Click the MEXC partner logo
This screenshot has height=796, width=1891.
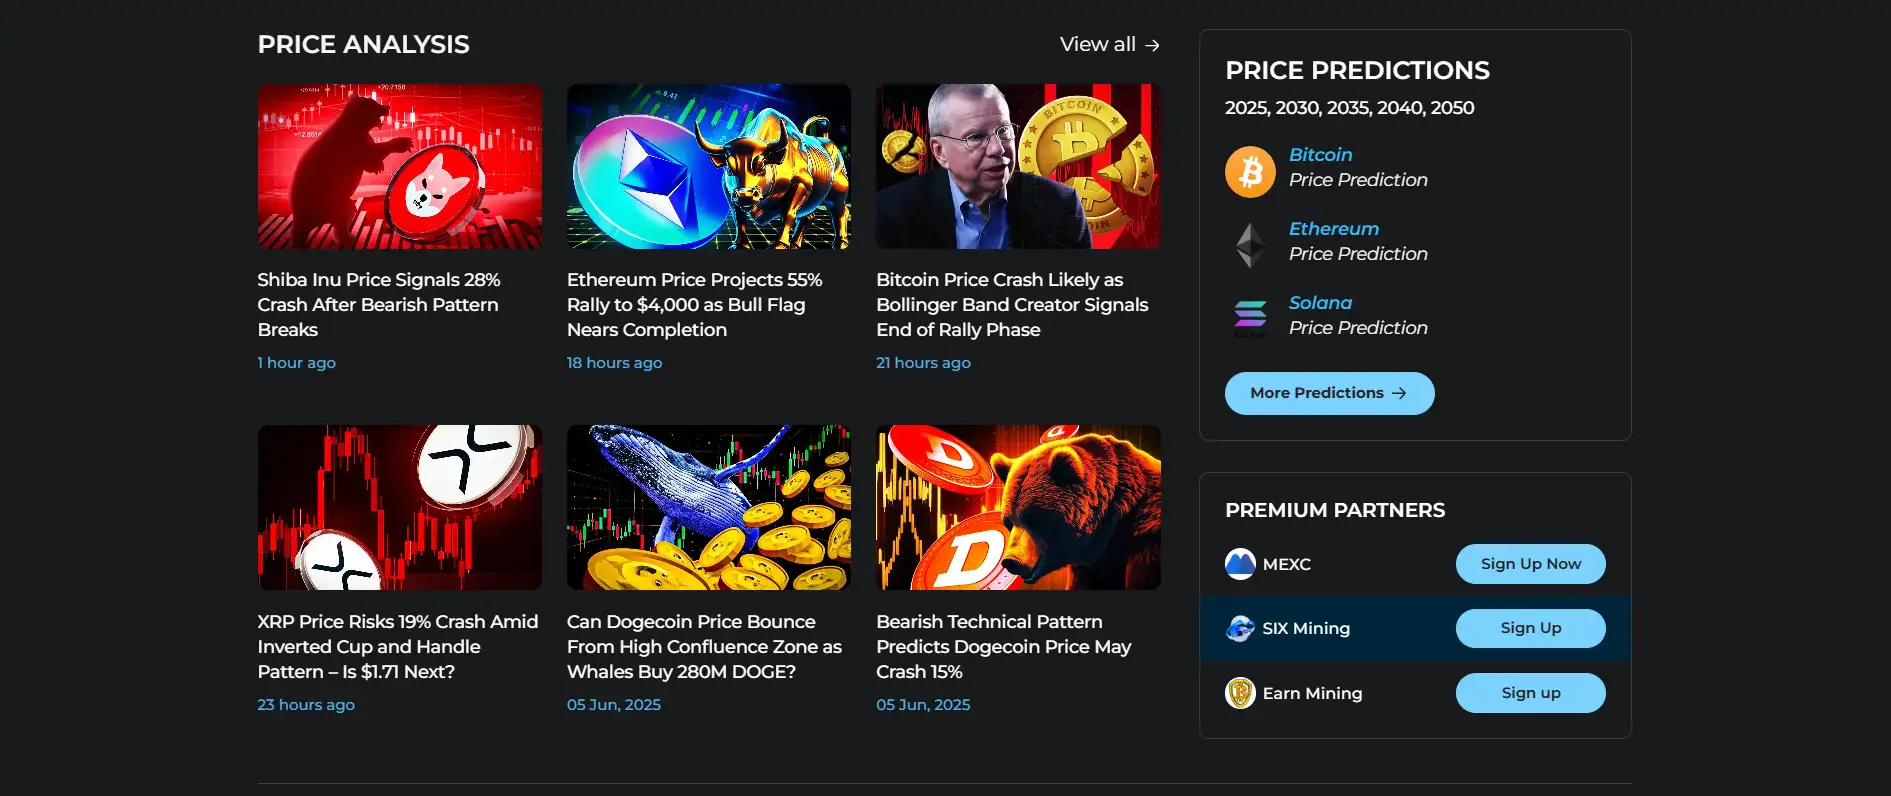[1240, 564]
